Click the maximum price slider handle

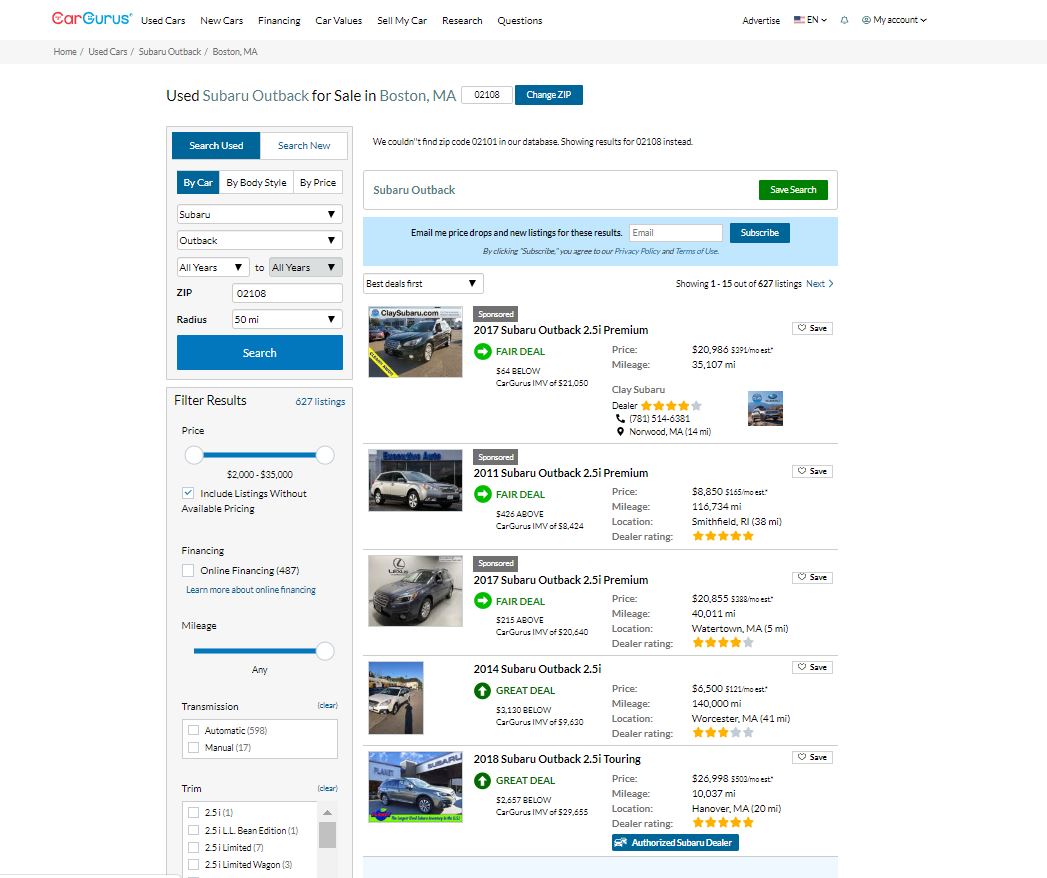325,455
